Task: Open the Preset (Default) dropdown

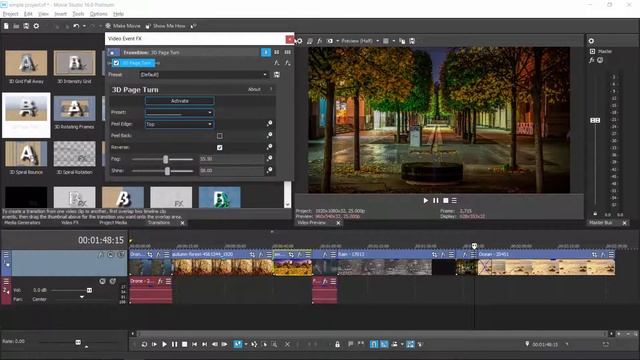Action: pyautogui.click(x=204, y=75)
